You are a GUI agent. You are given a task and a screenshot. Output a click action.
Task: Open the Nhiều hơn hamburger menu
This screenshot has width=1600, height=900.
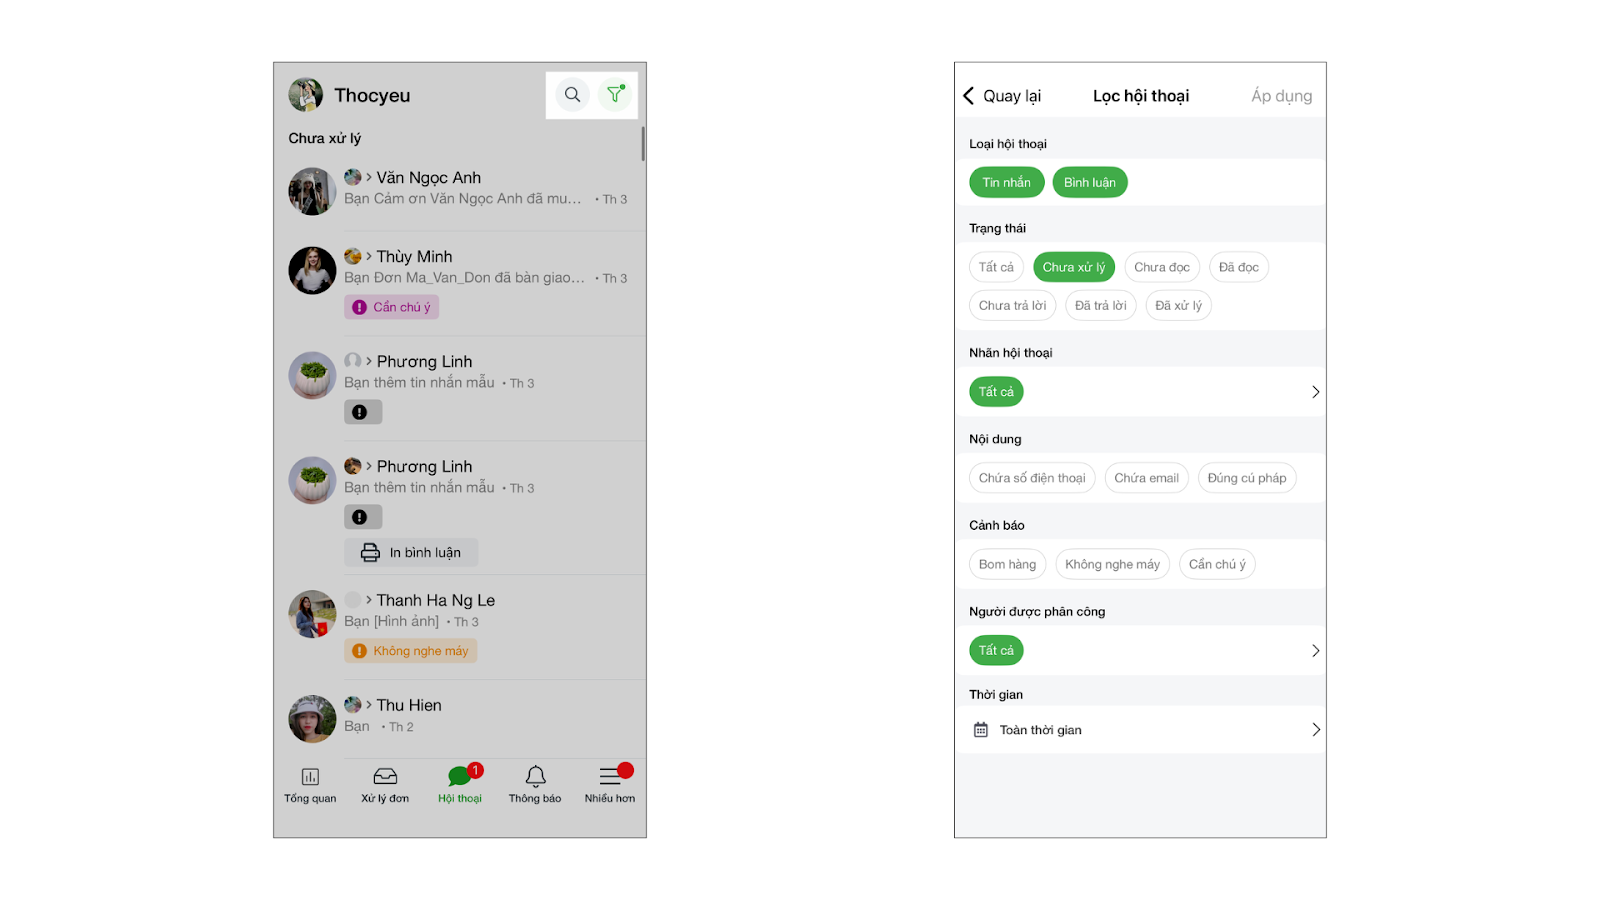pyautogui.click(x=610, y=776)
